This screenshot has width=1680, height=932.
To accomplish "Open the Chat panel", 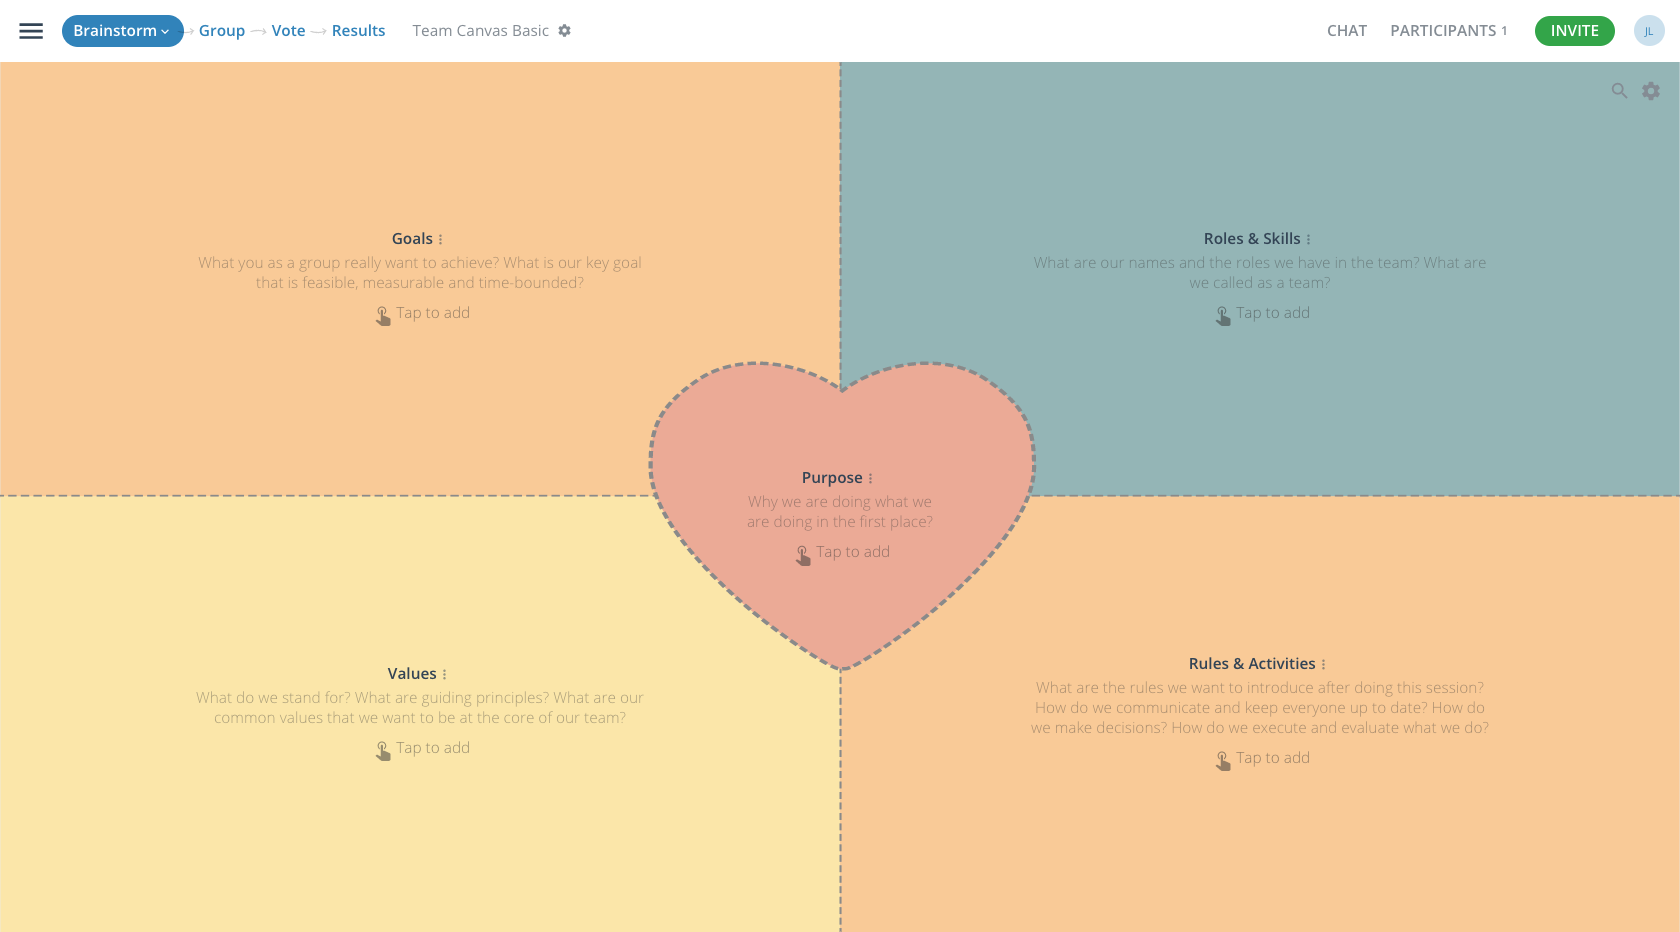I will [1347, 31].
